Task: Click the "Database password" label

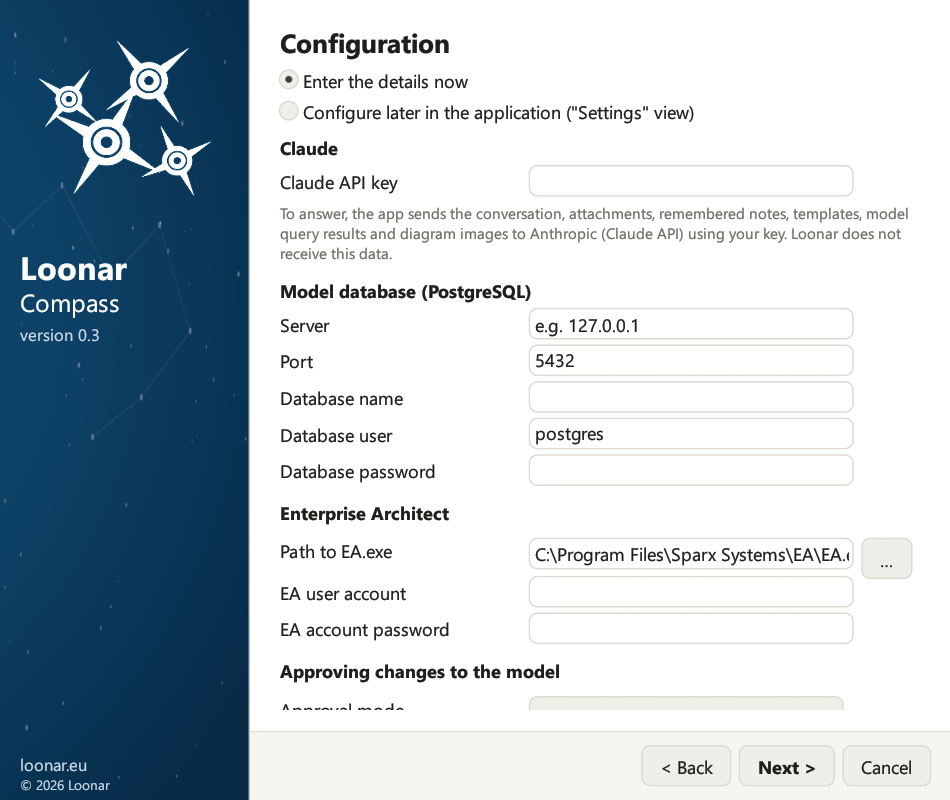Action: click(357, 472)
